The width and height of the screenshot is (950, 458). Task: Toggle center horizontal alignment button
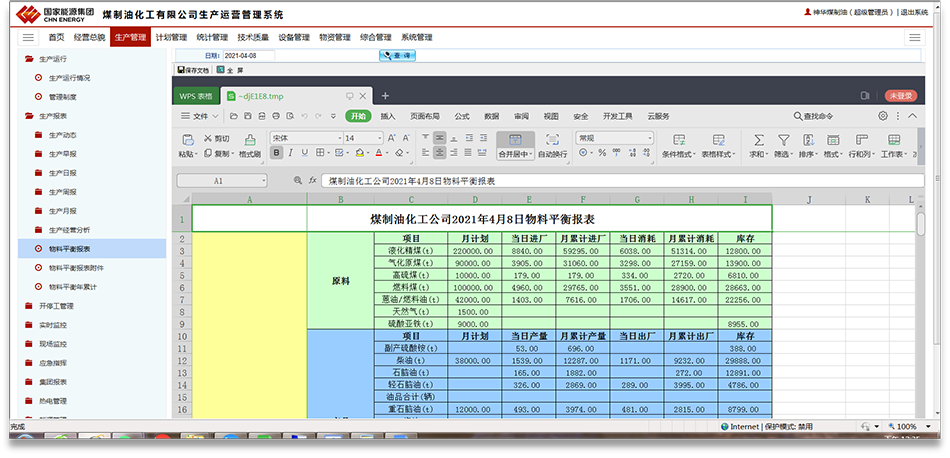tap(439, 153)
